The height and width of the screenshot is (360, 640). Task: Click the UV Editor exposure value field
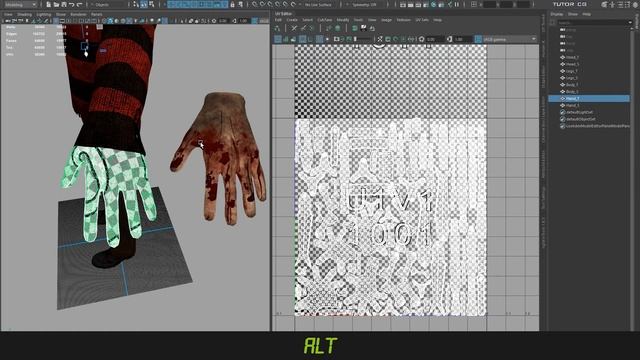(434, 39)
